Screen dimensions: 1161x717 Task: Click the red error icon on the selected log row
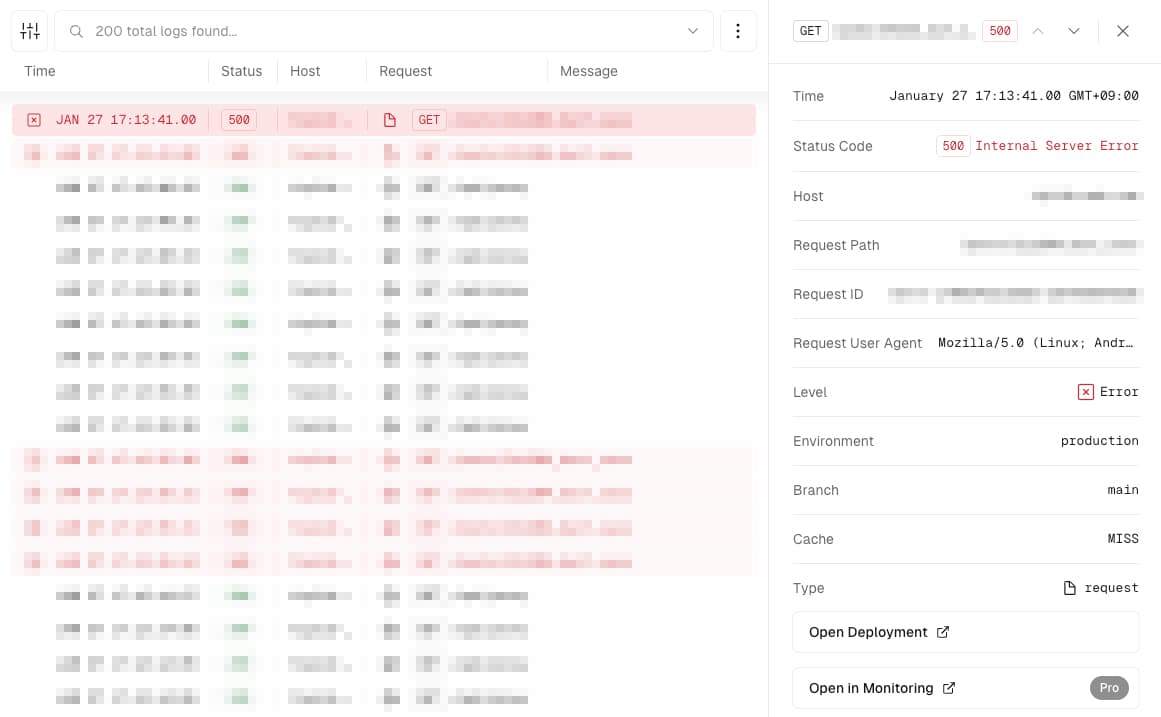pos(33,119)
